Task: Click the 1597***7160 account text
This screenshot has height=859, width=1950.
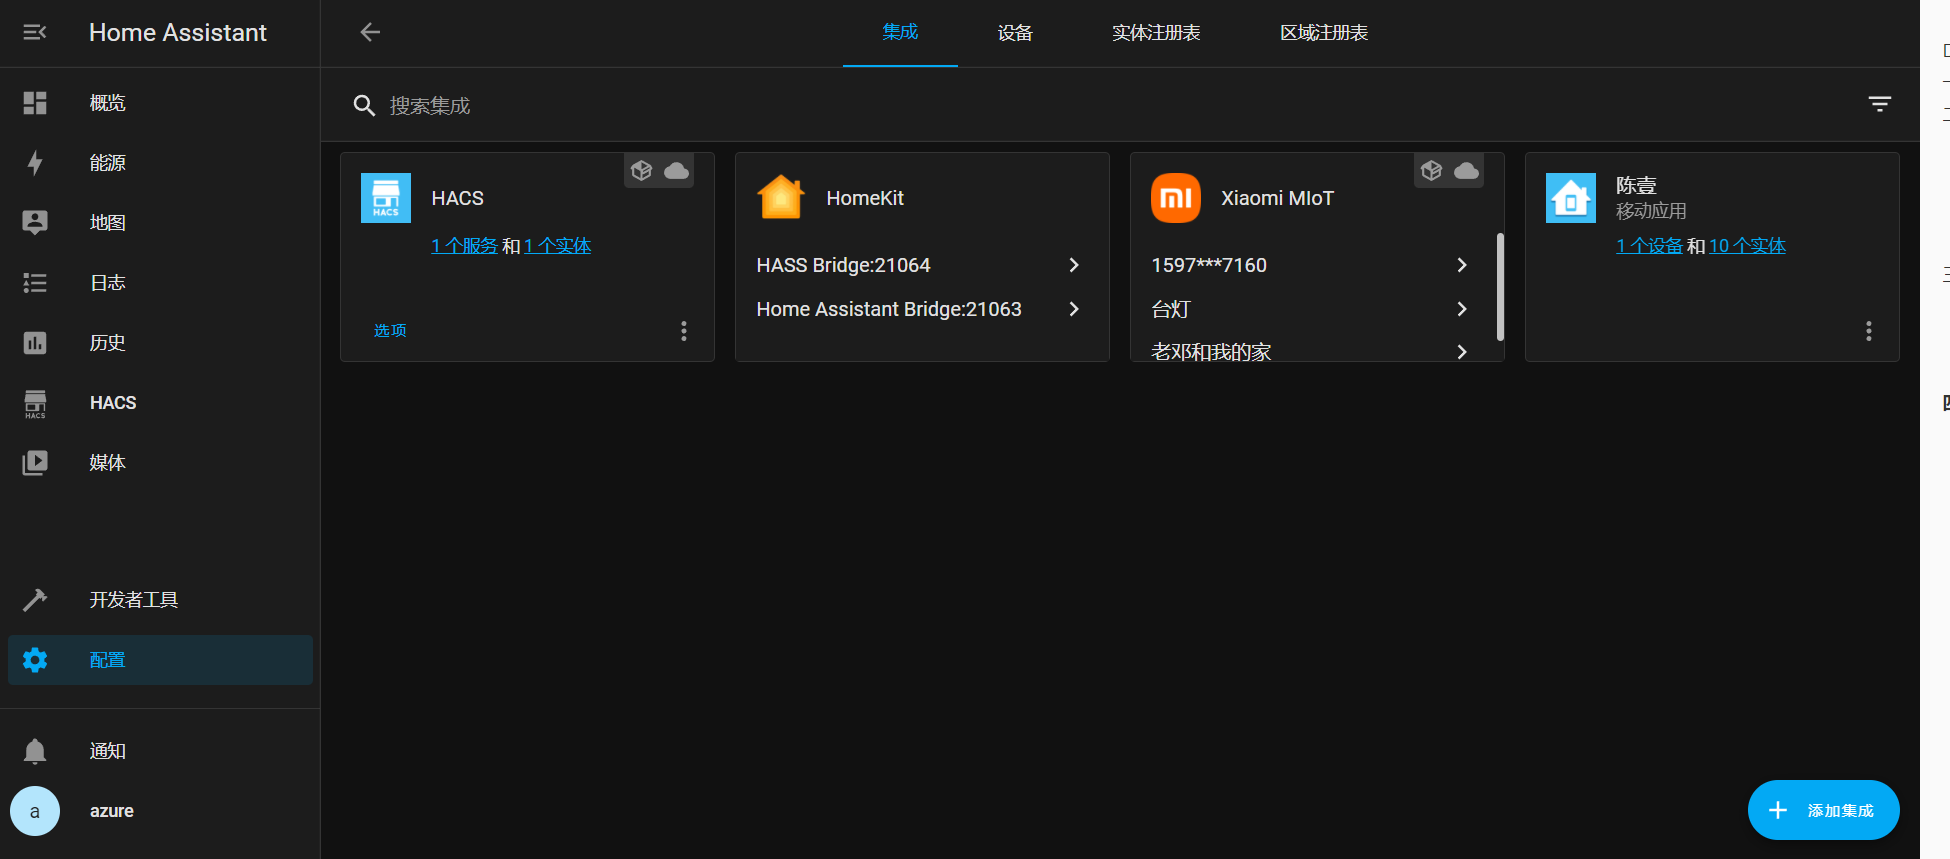Action: click(x=1209, y=265)
